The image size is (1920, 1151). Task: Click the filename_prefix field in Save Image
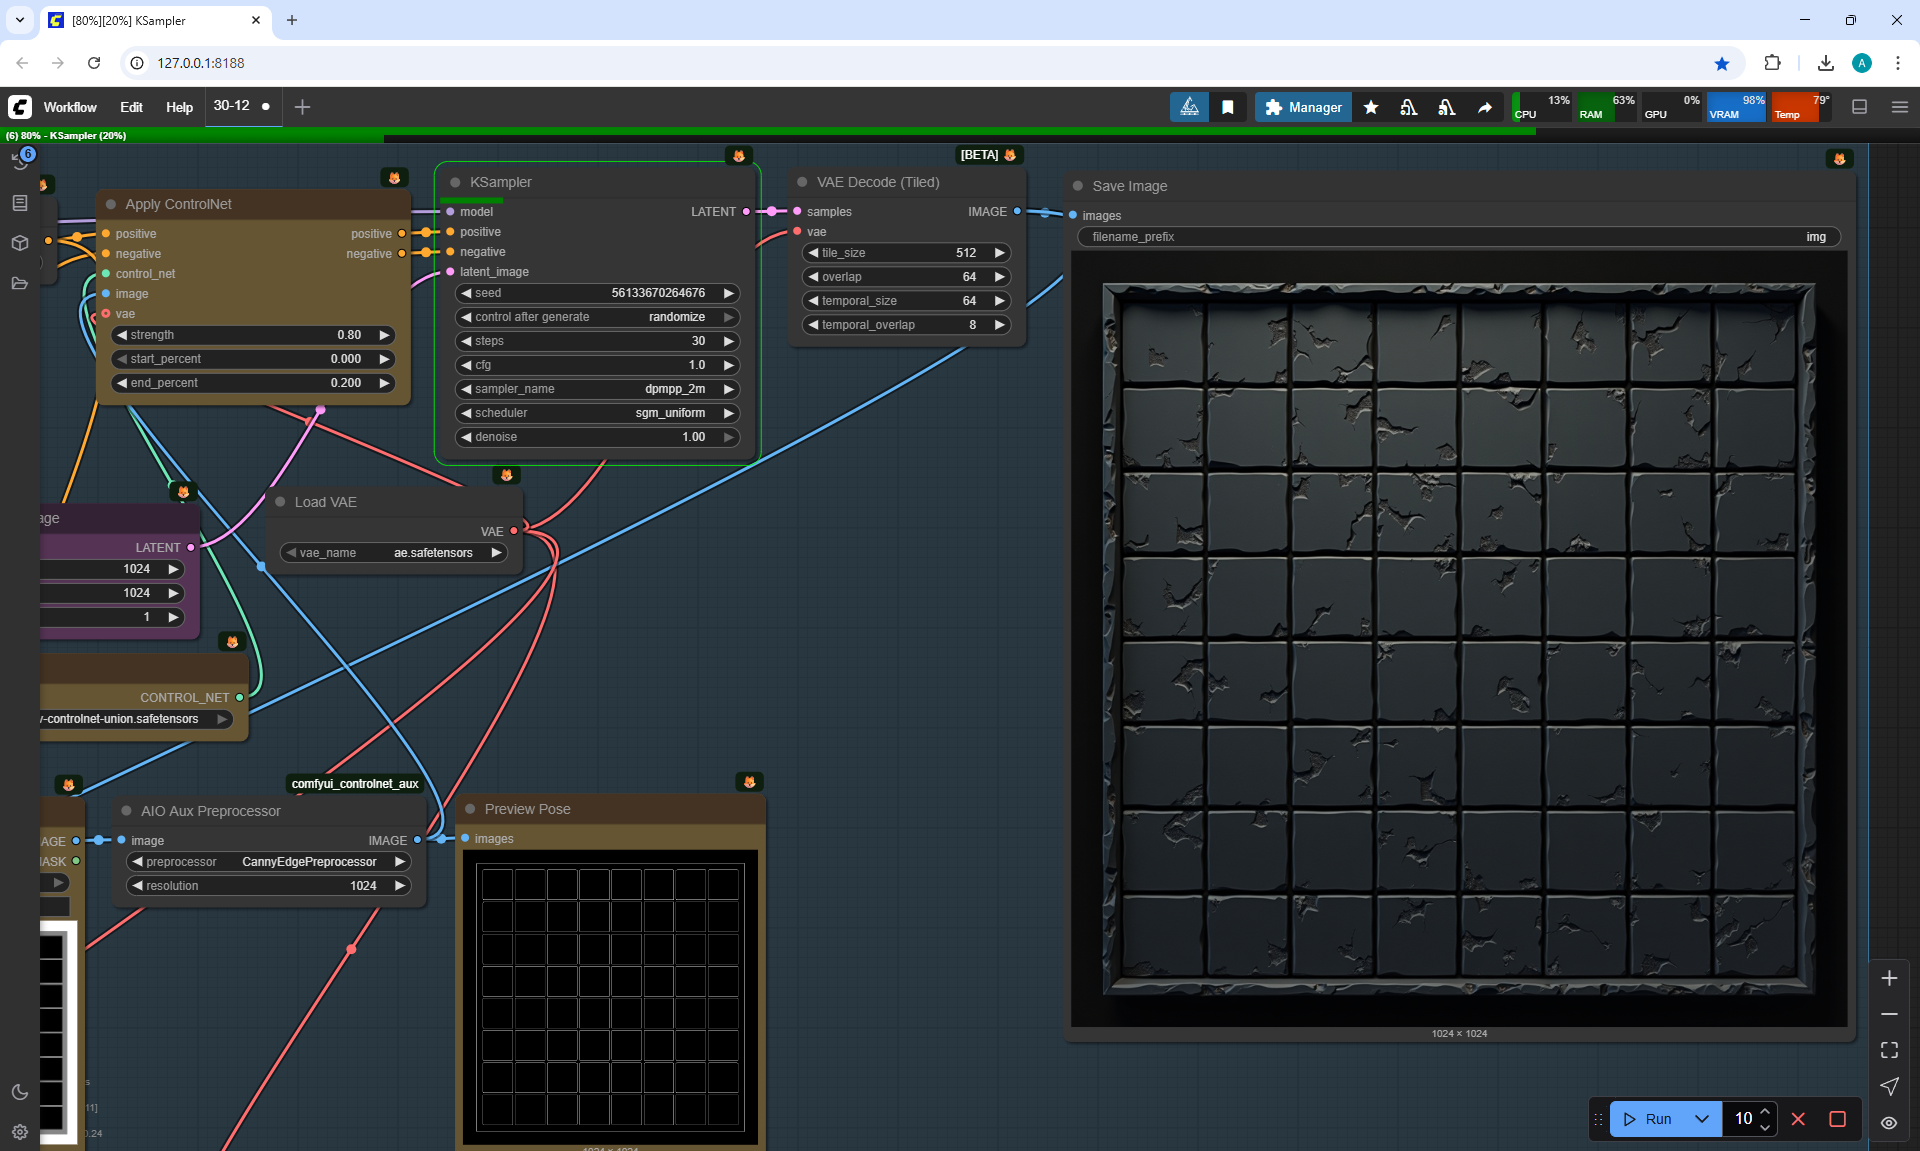tap(1458, 237)
